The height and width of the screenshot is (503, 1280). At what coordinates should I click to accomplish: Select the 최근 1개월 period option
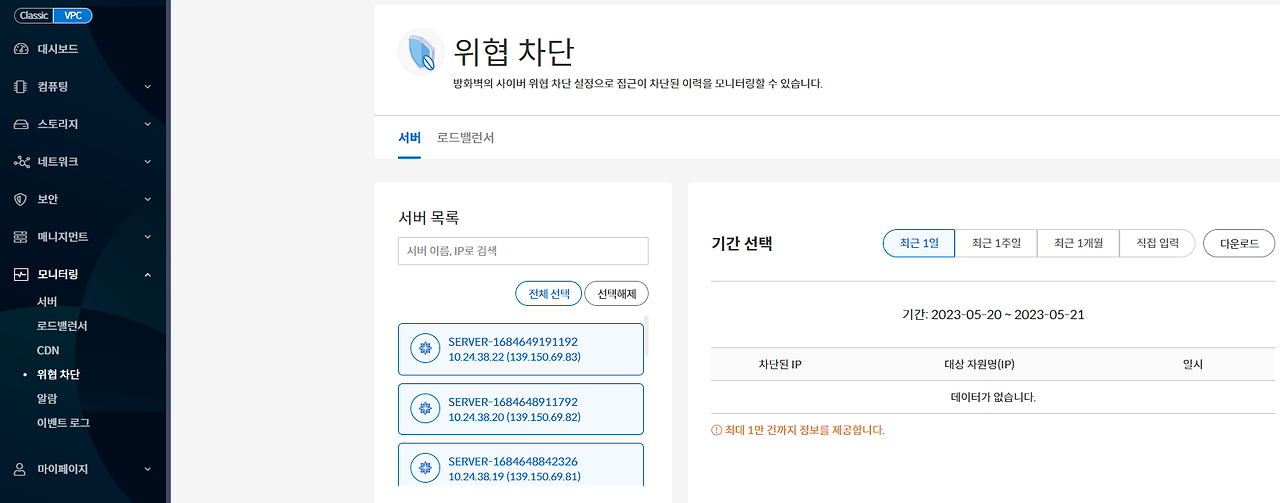pyautogui.click(x=1078, y=243)
